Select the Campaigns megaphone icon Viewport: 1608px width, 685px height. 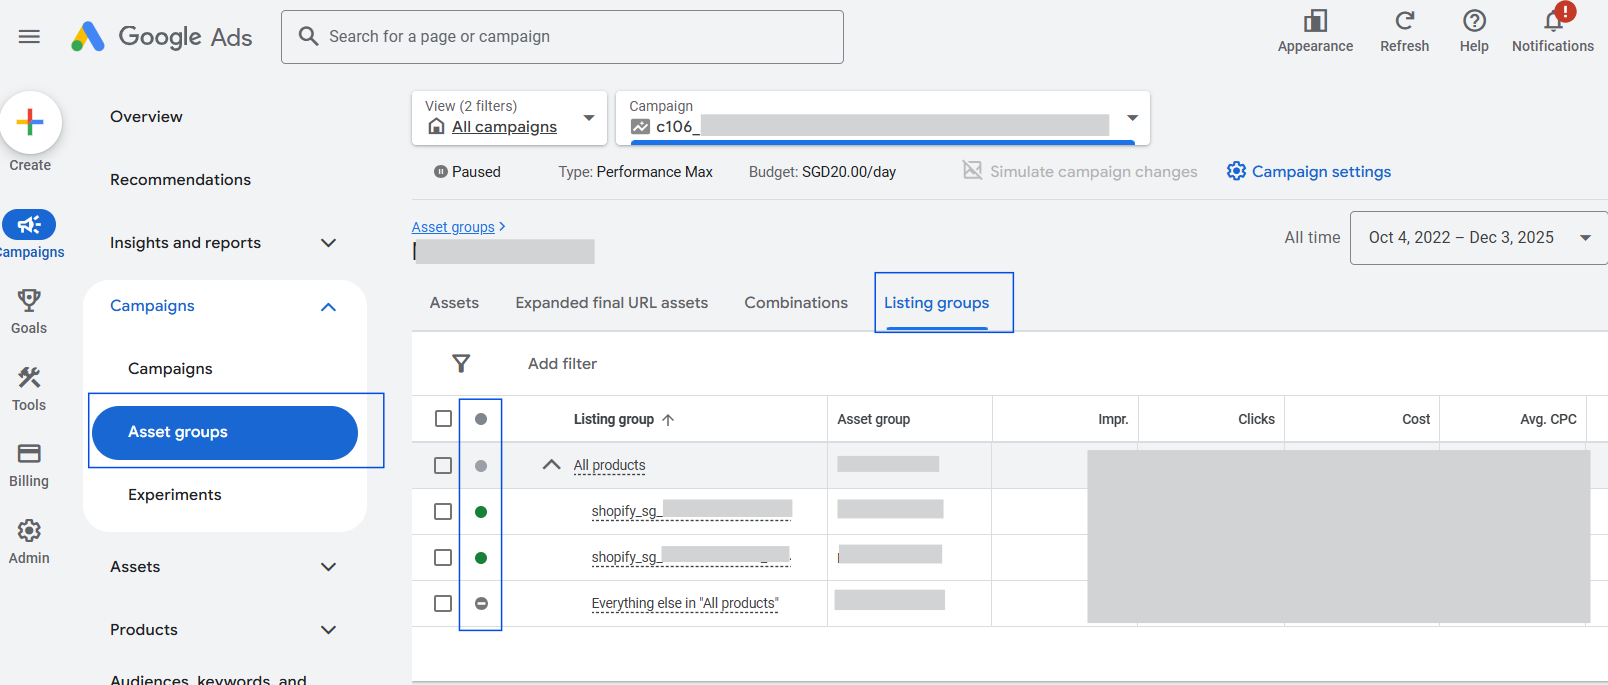(29, 224)
